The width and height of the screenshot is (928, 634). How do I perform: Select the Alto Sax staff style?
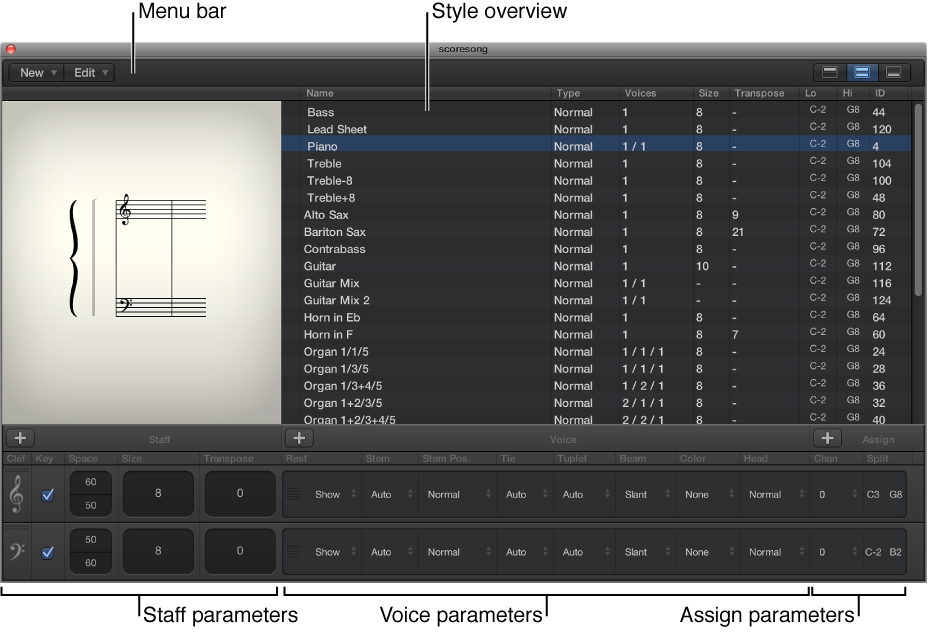click(x=326, y=215)
